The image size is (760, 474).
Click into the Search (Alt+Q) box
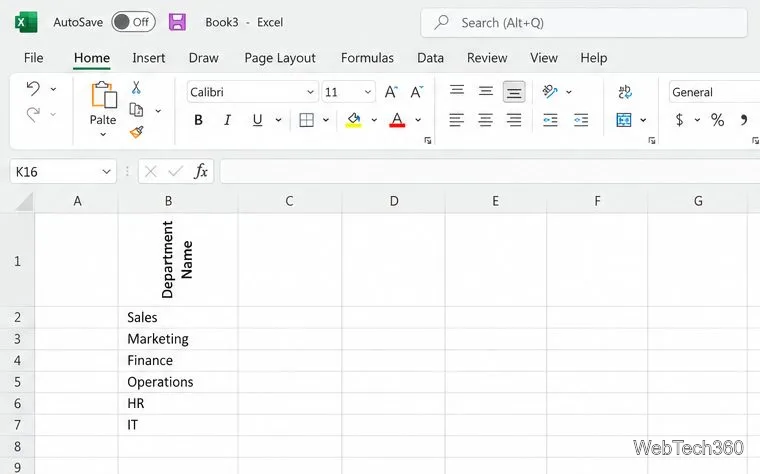pos(584,23)
